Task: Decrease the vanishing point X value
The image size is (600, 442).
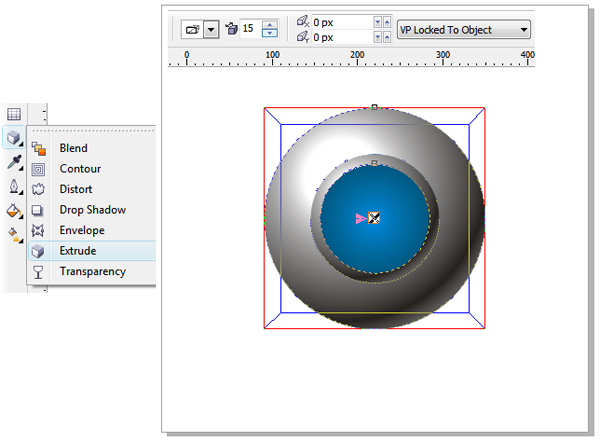Action: pos(378,22)
